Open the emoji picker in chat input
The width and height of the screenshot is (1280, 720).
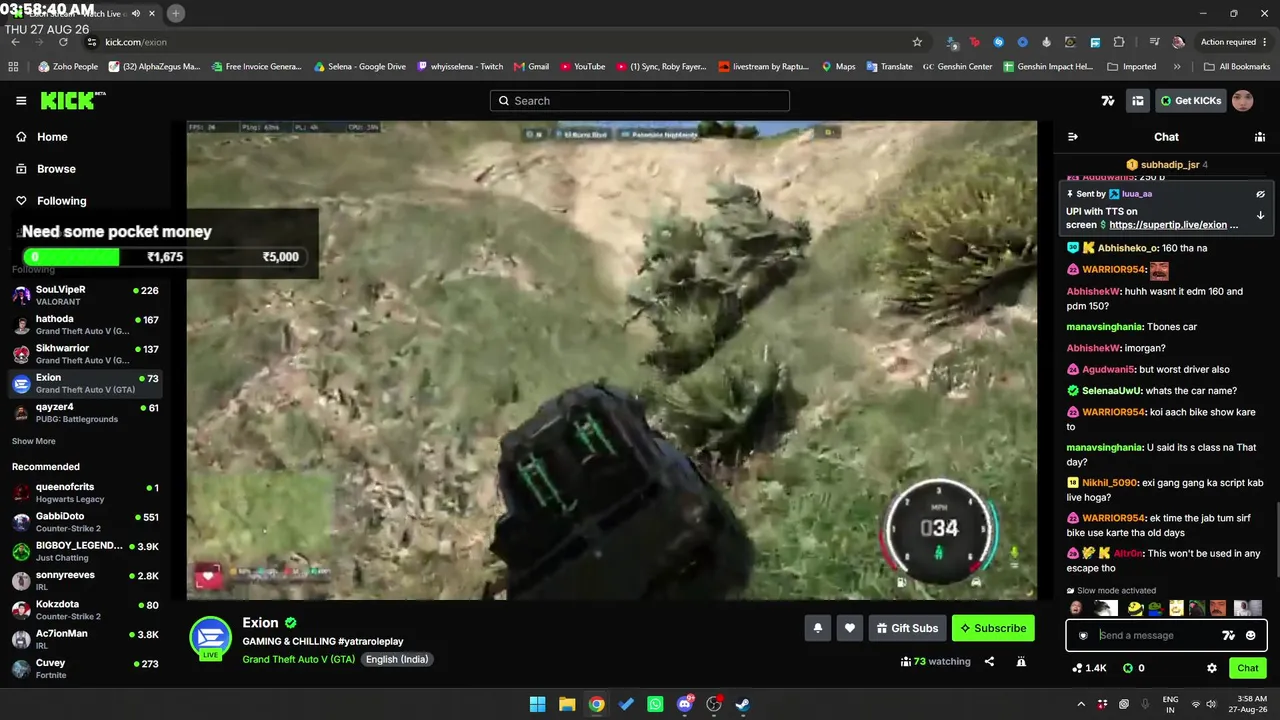coord(1250,635)
